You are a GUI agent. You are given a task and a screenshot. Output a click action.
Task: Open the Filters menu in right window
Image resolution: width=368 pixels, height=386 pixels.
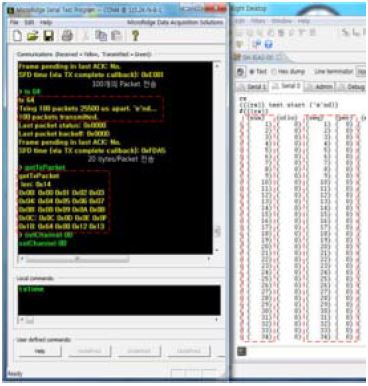tap(258, 21)
